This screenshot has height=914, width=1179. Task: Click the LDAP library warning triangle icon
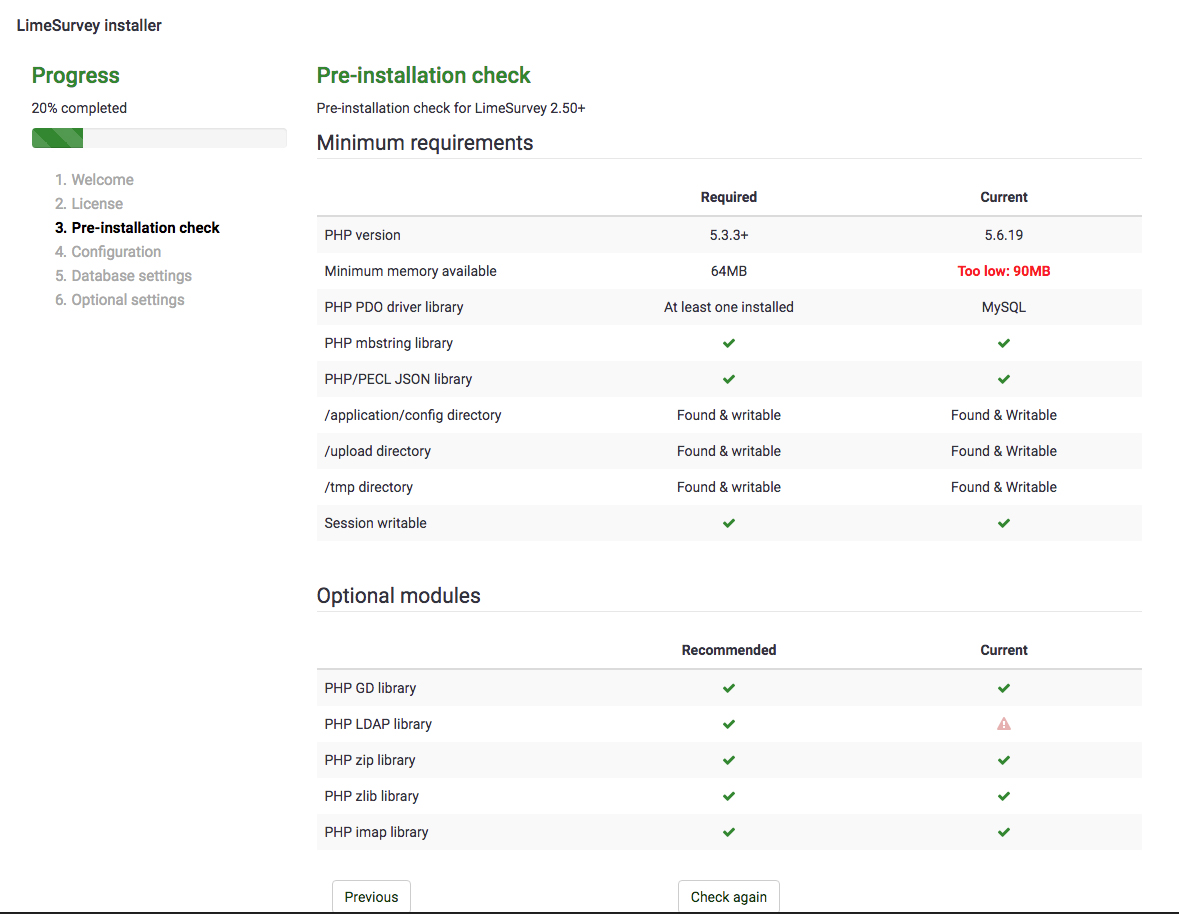pos(1004,724)
